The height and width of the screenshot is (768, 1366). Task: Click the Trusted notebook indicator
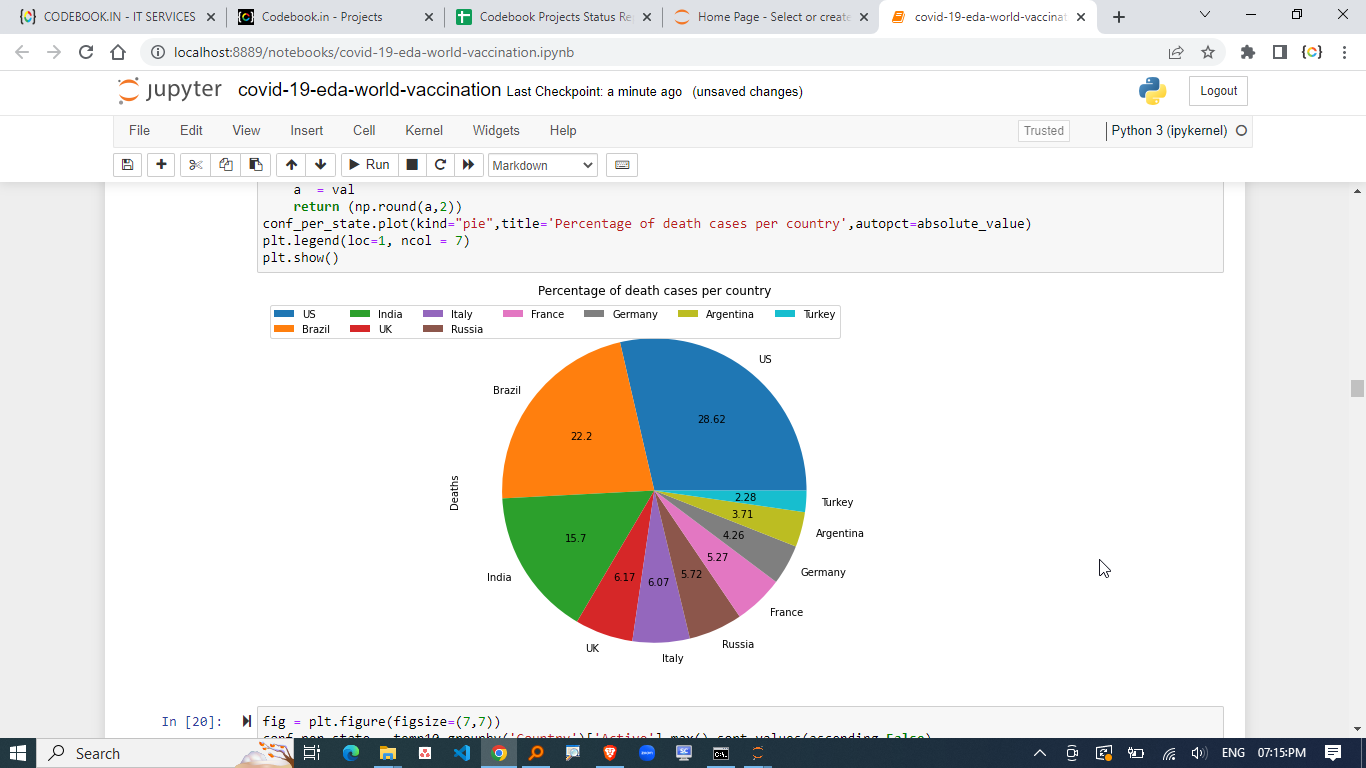click(1044, 131)
